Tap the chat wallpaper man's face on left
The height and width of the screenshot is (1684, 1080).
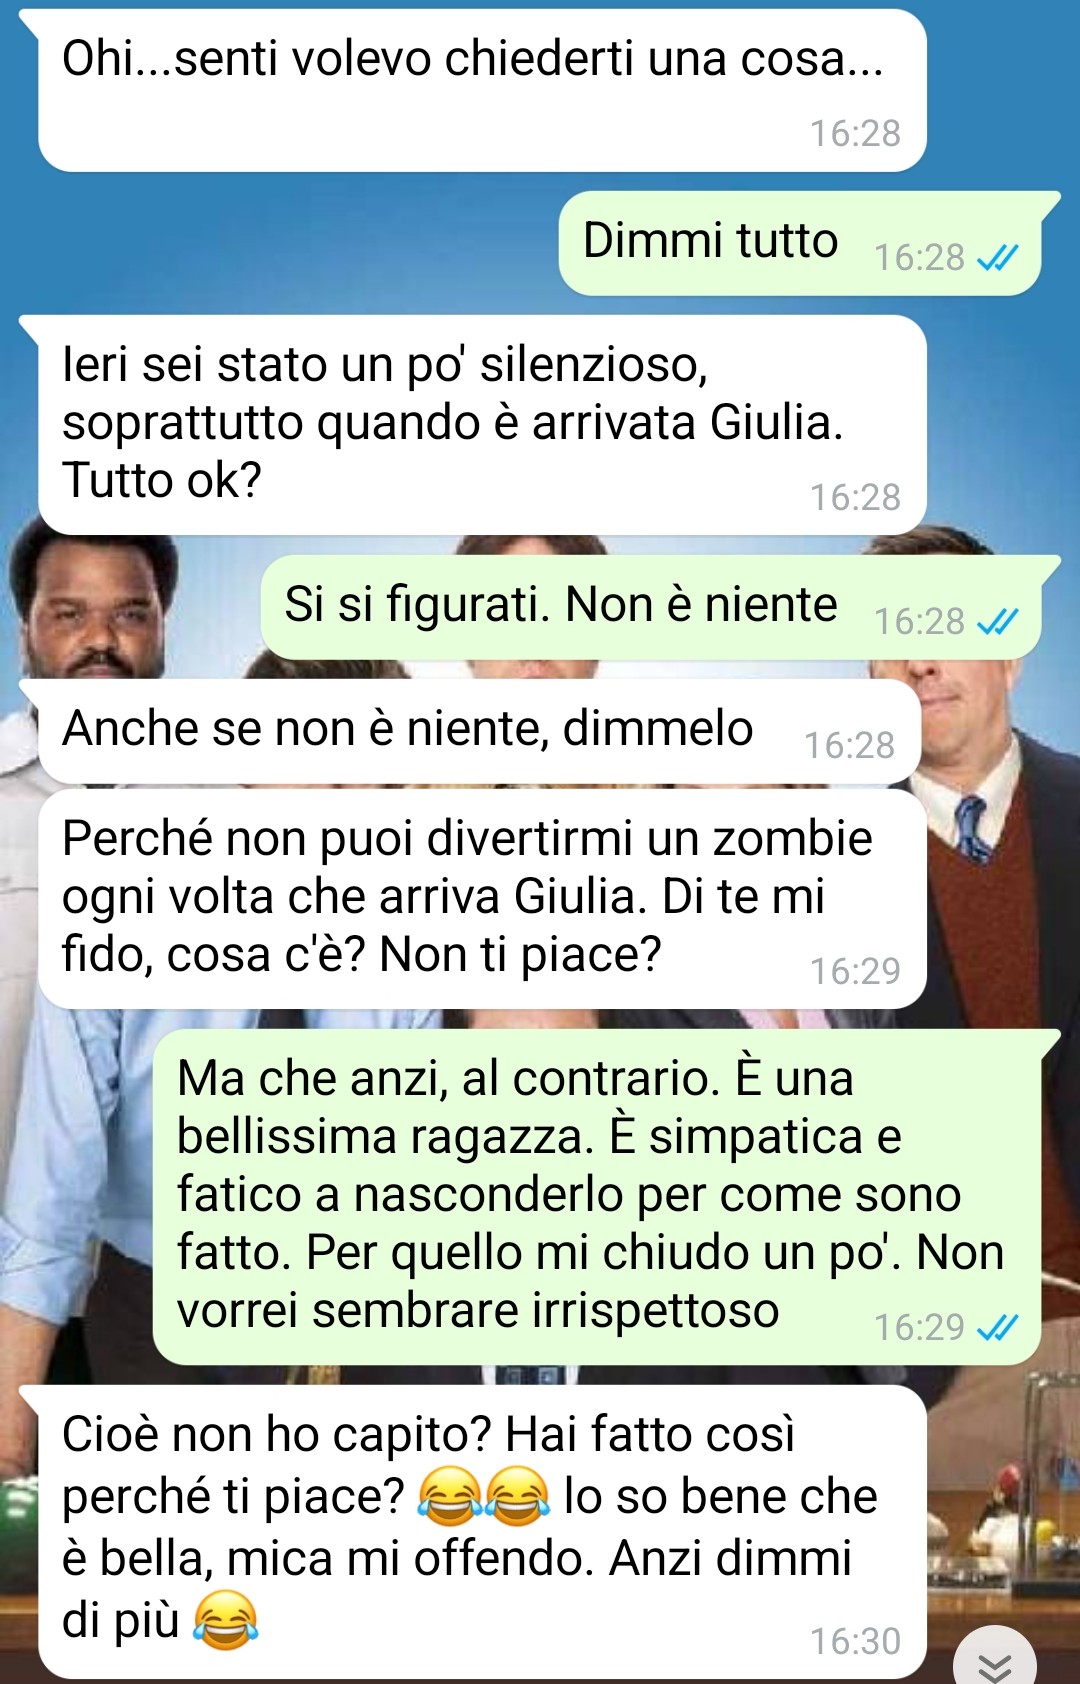[x=95, y=610]
